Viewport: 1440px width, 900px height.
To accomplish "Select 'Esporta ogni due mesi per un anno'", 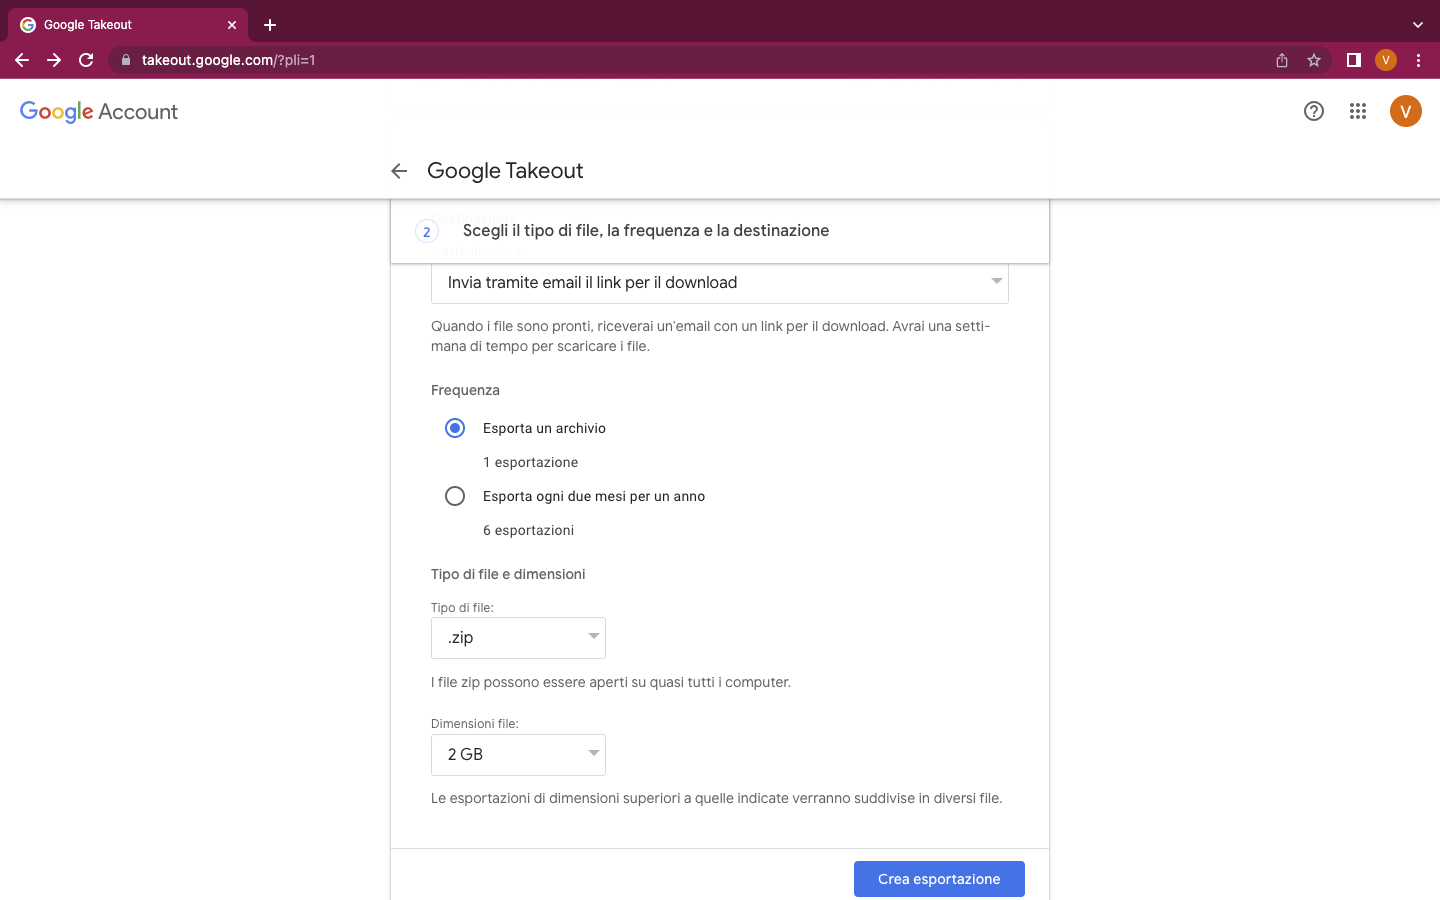I will 455,495.
